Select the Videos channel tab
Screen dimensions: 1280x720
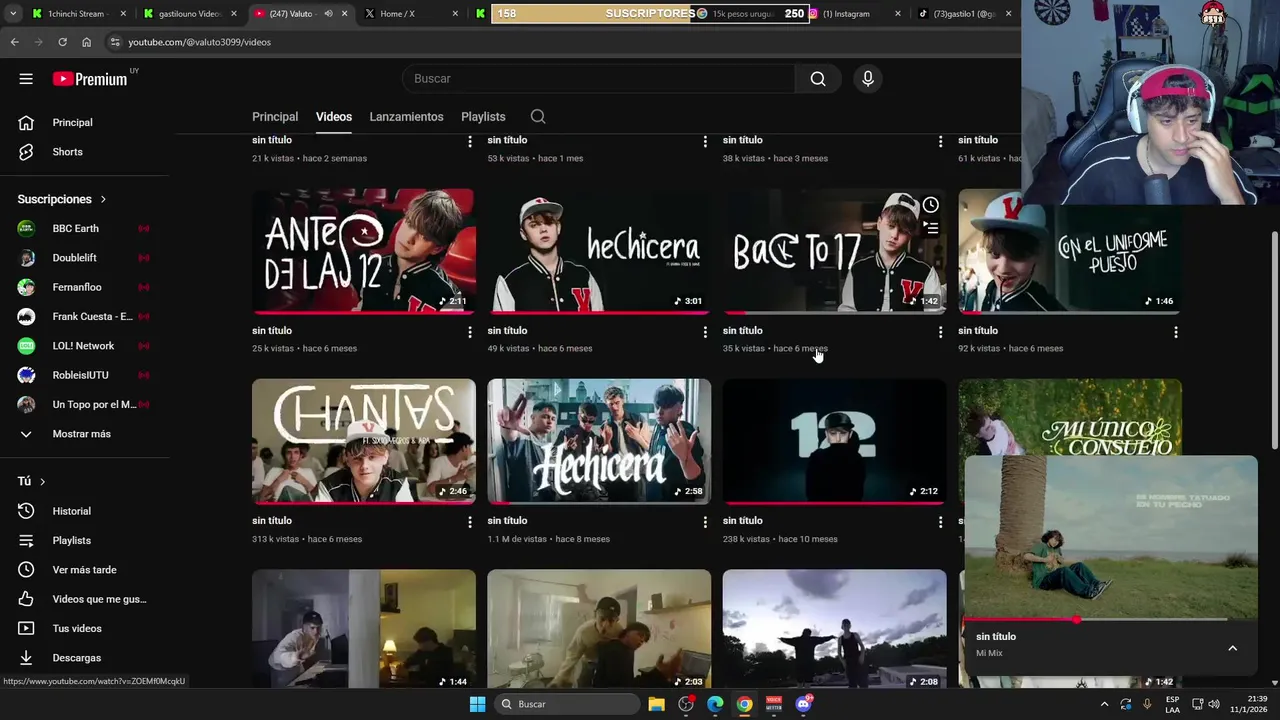[334, 117]
